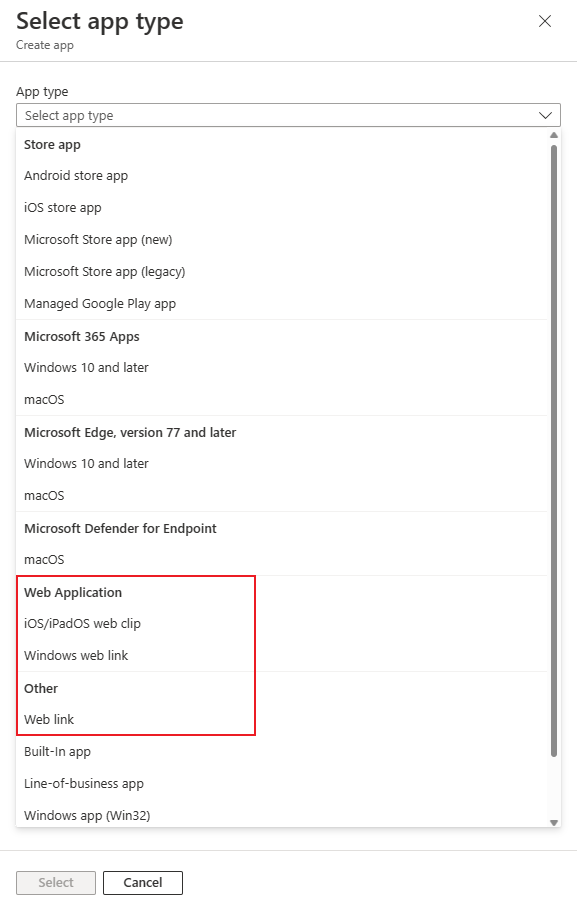The width and height of the screenshot is (577, 908).
Task: Choose Android store app from the list
Action: (x=75, y=175)
